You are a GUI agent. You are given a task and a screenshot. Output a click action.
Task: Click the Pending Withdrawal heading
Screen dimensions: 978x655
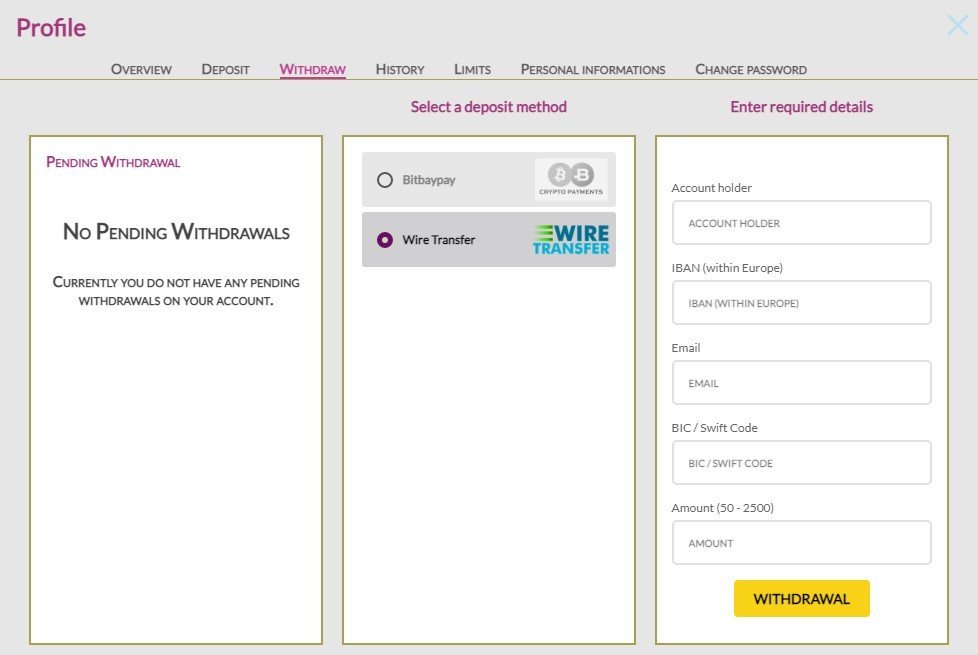(x=113, y=161)
